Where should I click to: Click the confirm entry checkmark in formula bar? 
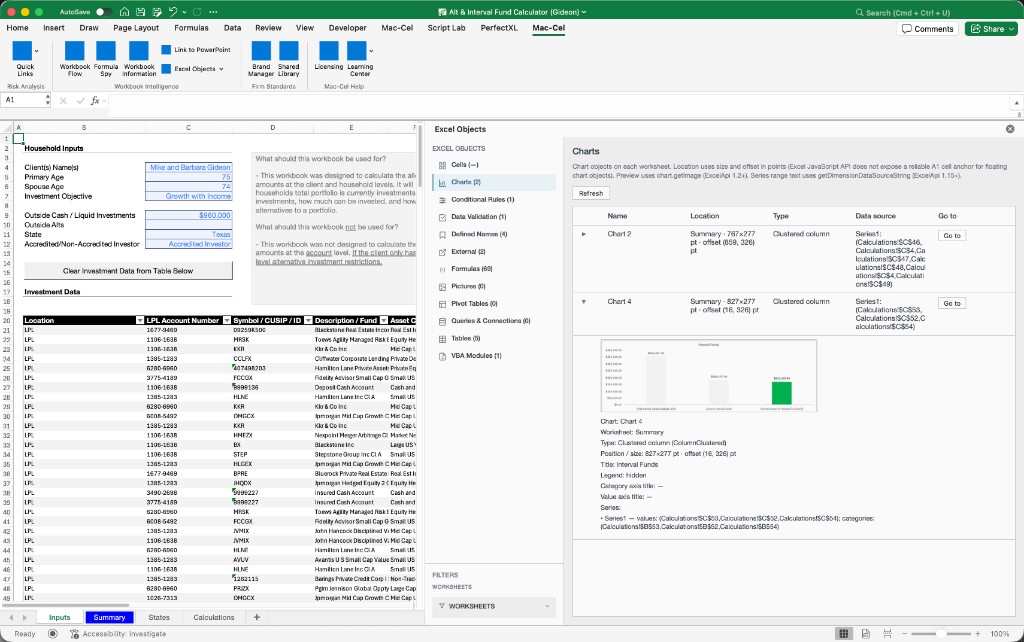coord(80,101)
